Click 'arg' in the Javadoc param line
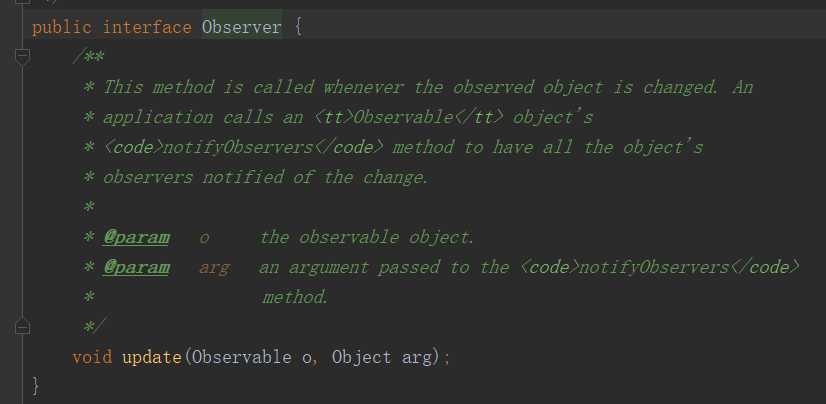Image resolution: width=826 pixels, height=404 pixels. coord(214,267)
